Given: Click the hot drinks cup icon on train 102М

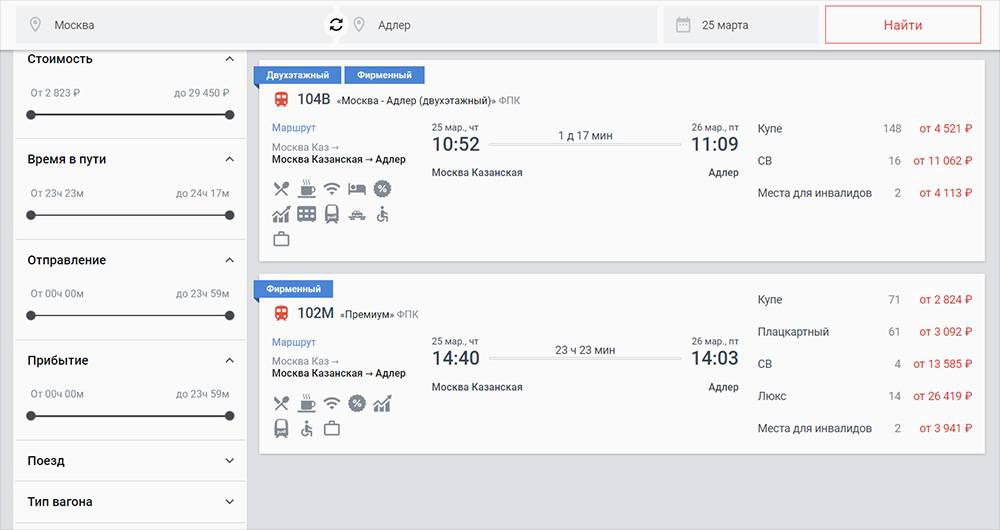Looking at the screenshot, I should coord(307,403).
